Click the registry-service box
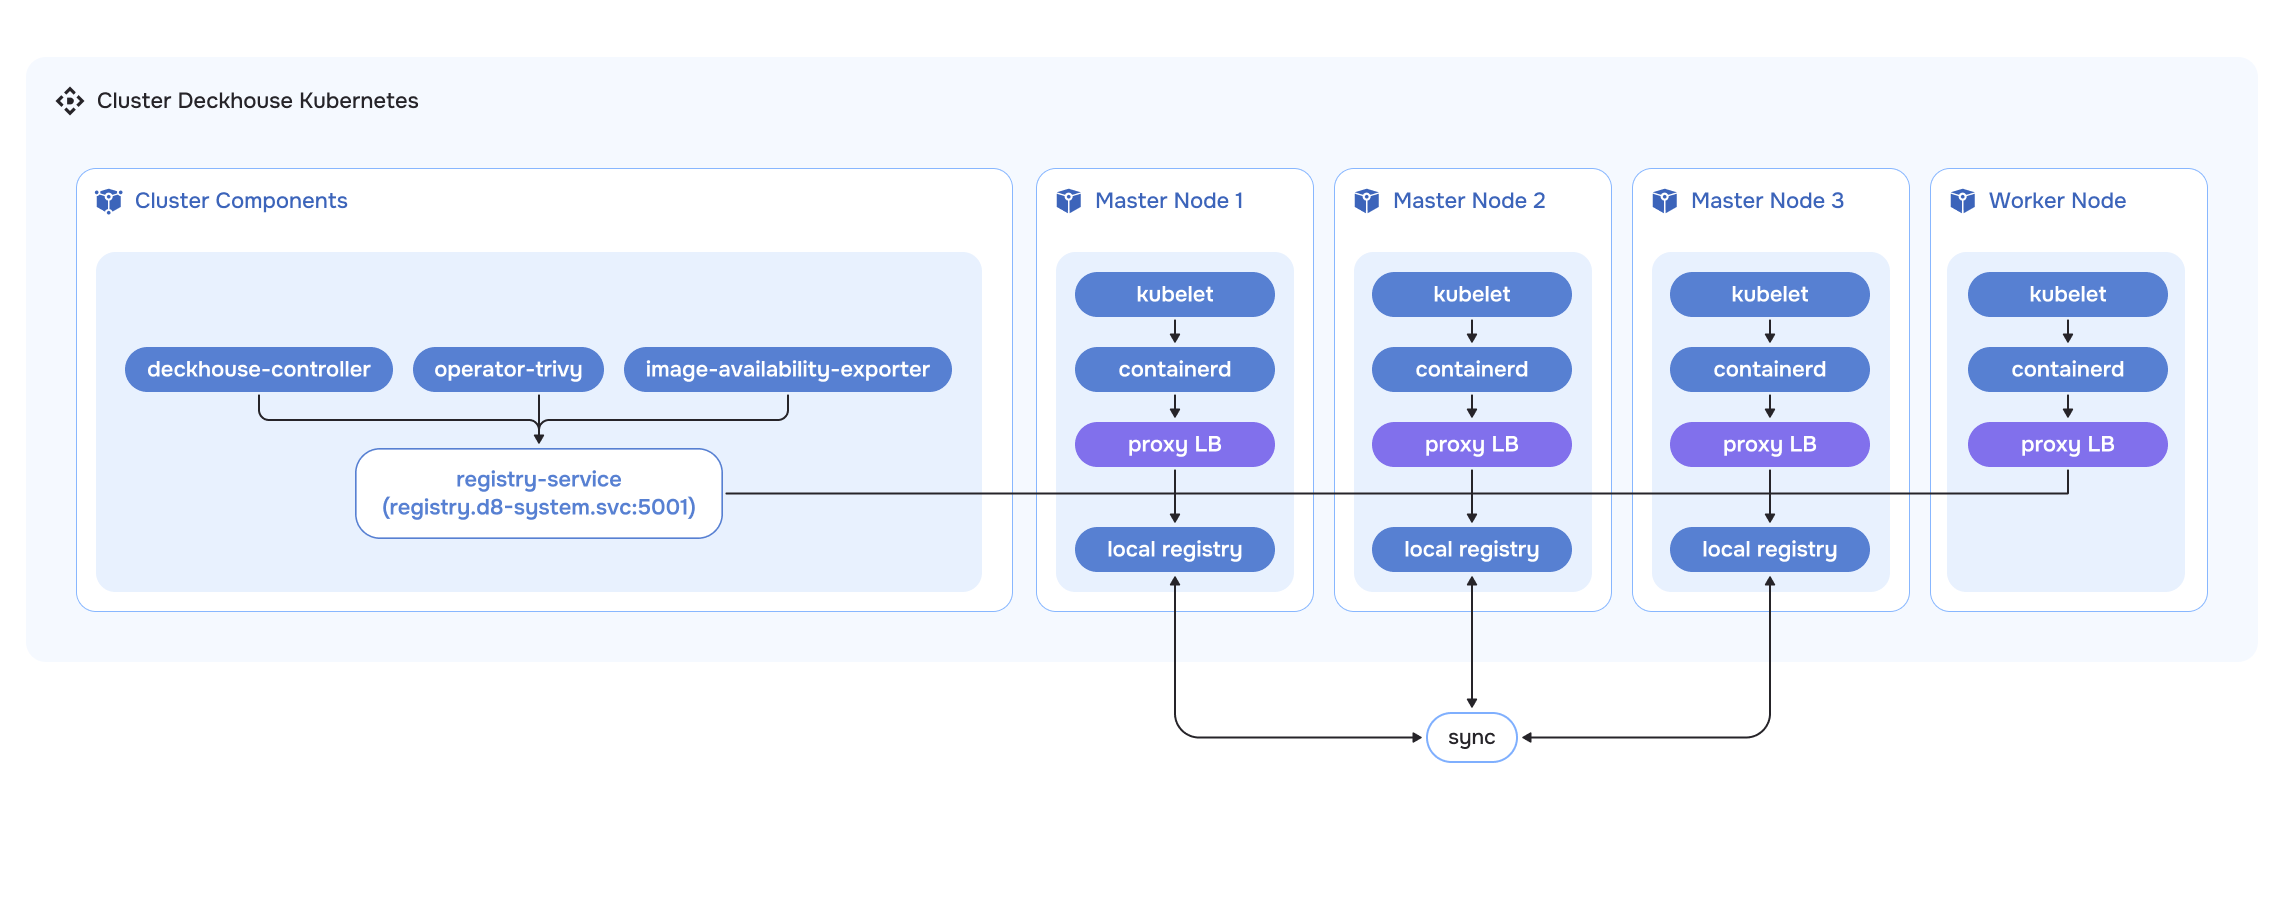The width and height of the screenshot is (2284, 900). point(538,494)
